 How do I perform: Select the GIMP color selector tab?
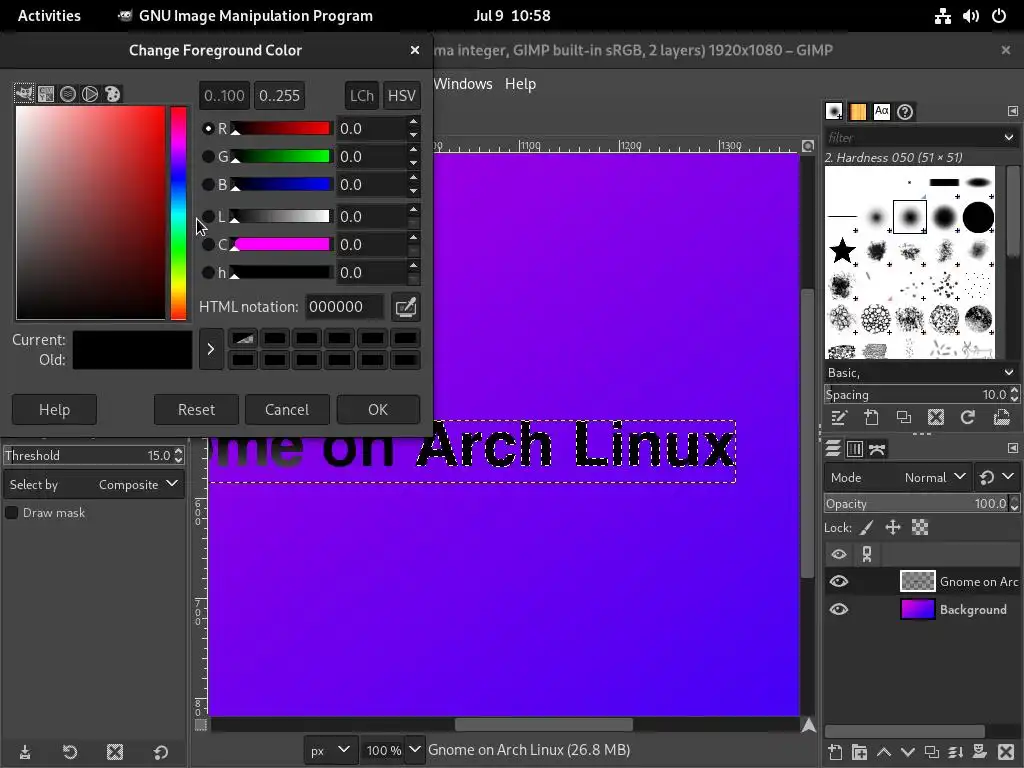[x=24, y=93]
